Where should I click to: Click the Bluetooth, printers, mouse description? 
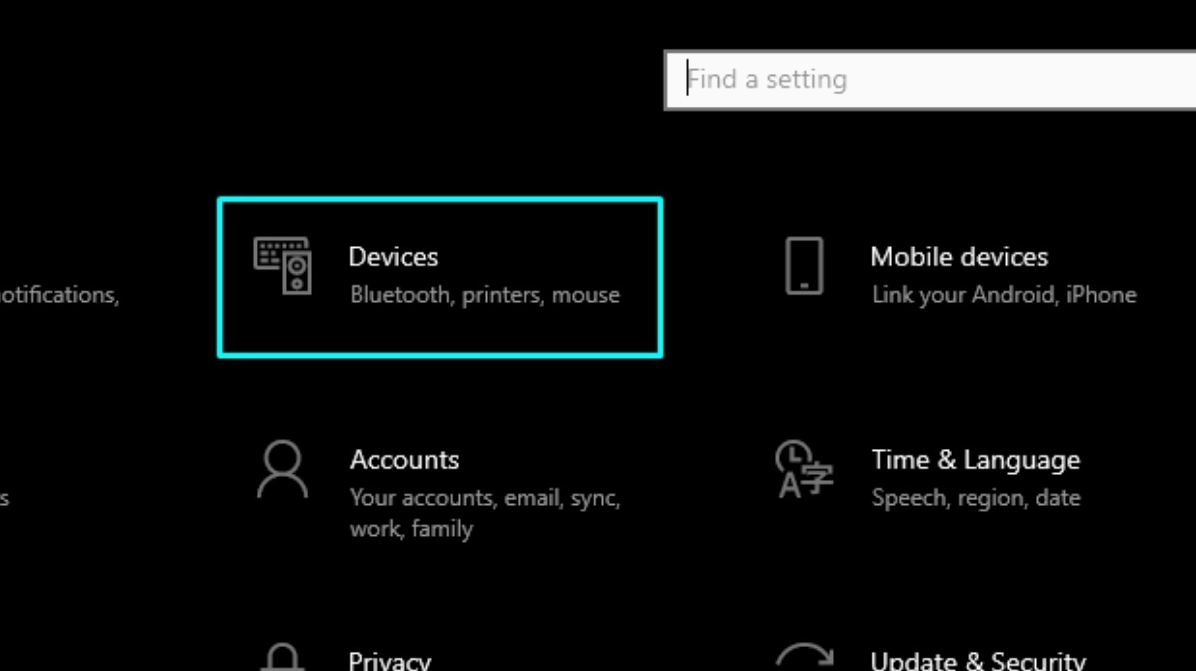(485, 295)
